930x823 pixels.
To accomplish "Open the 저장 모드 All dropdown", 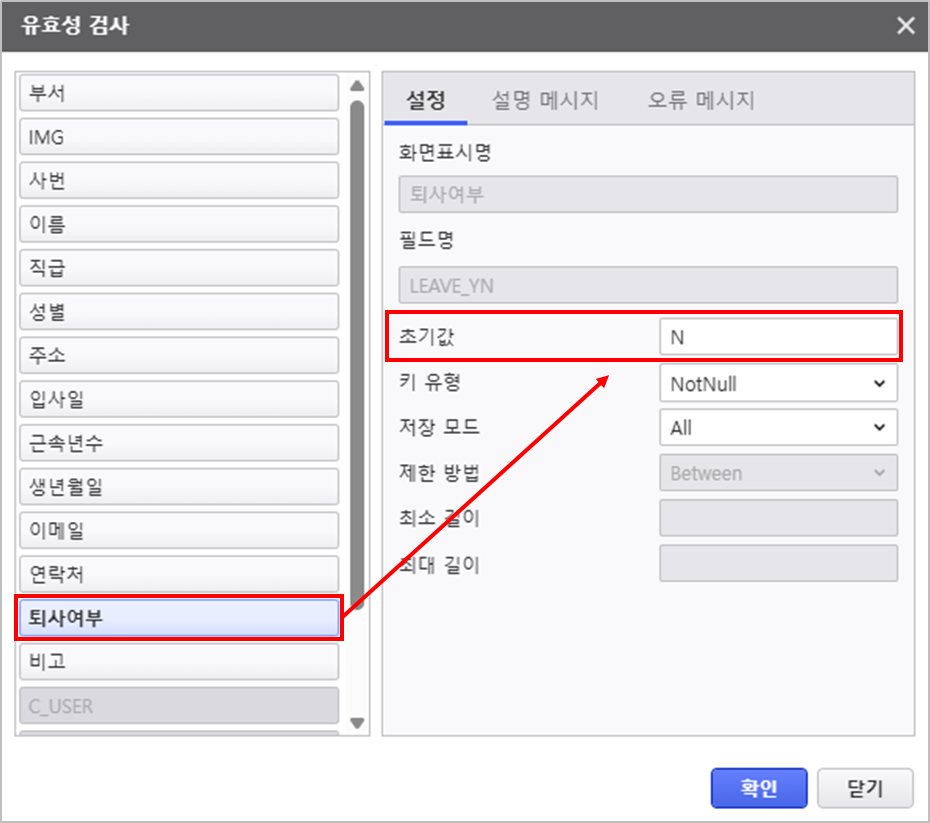I will click(778, 428).
